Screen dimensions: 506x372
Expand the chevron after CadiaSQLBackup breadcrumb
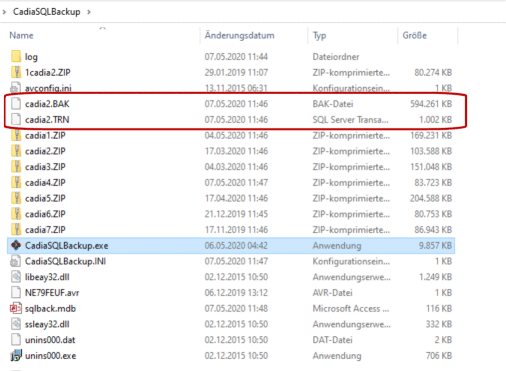tap(89, 12)
